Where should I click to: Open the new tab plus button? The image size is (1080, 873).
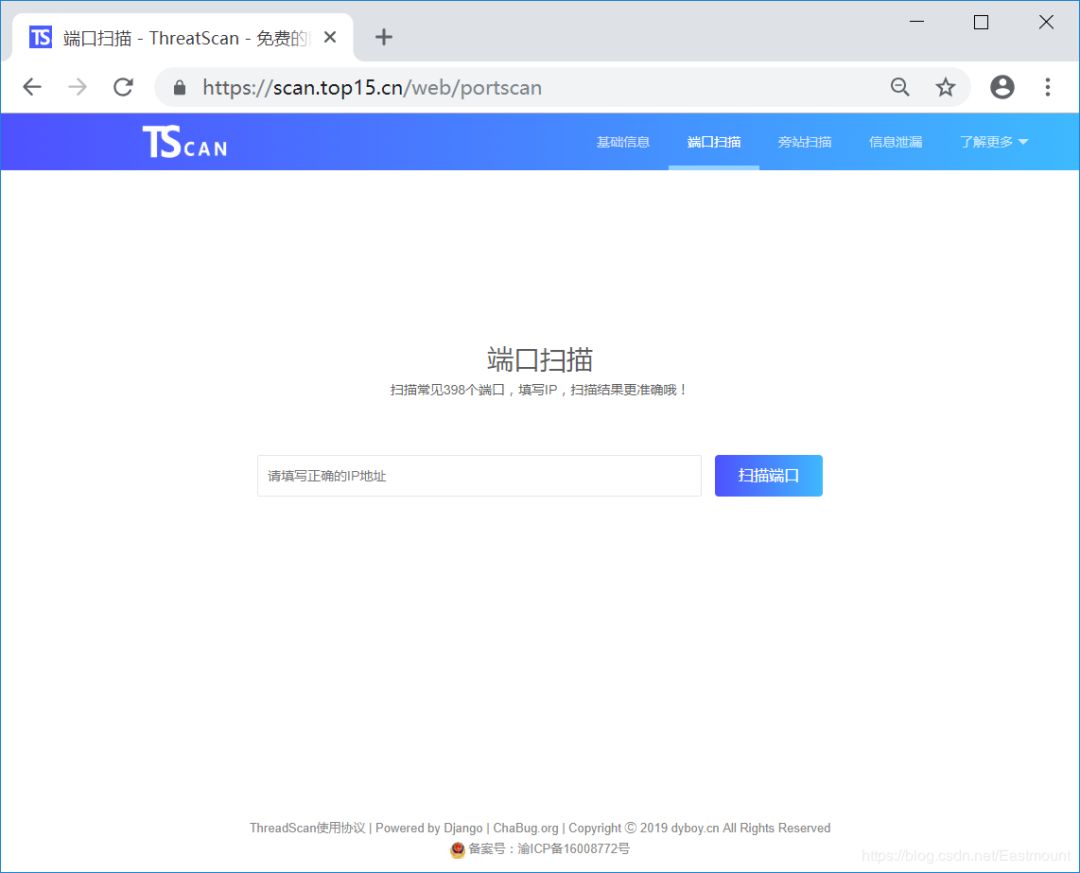(384, 36)
